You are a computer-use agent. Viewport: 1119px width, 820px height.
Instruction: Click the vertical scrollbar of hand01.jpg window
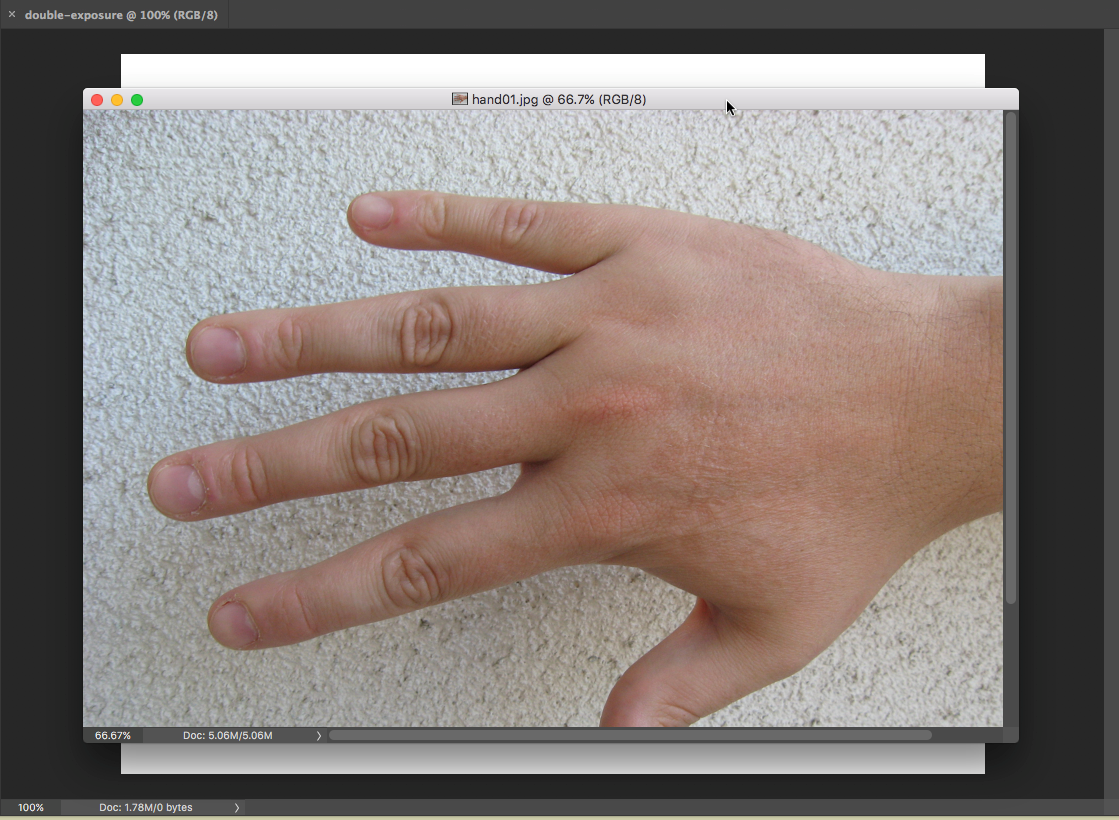click(1010, 360)
